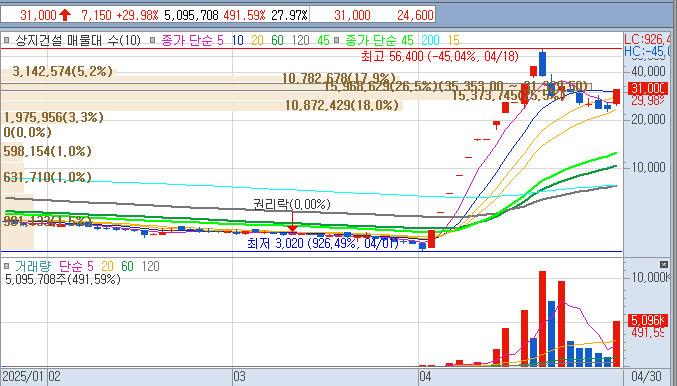This screenshot has height=386, width=677.
Task: Click the 04 month label on the time axis
Action: pyautogui.click(x=425, y=377)
